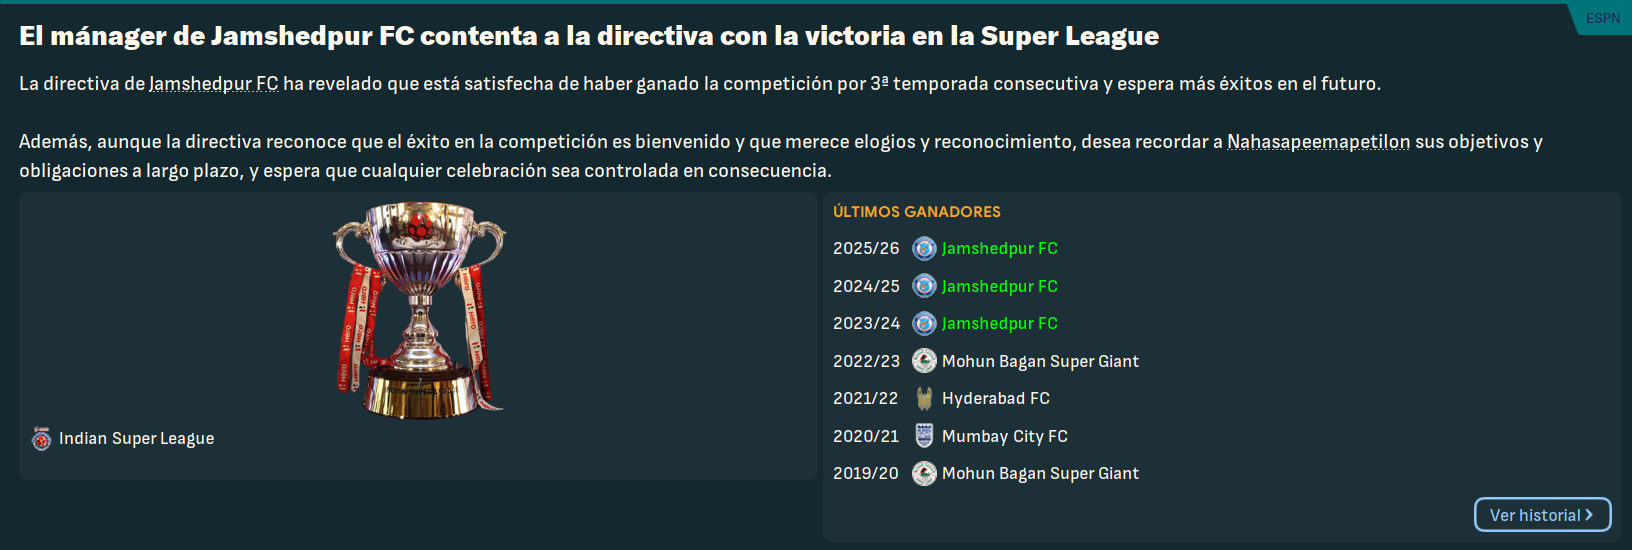Click the Hyderabad FC crest icon

924,398
